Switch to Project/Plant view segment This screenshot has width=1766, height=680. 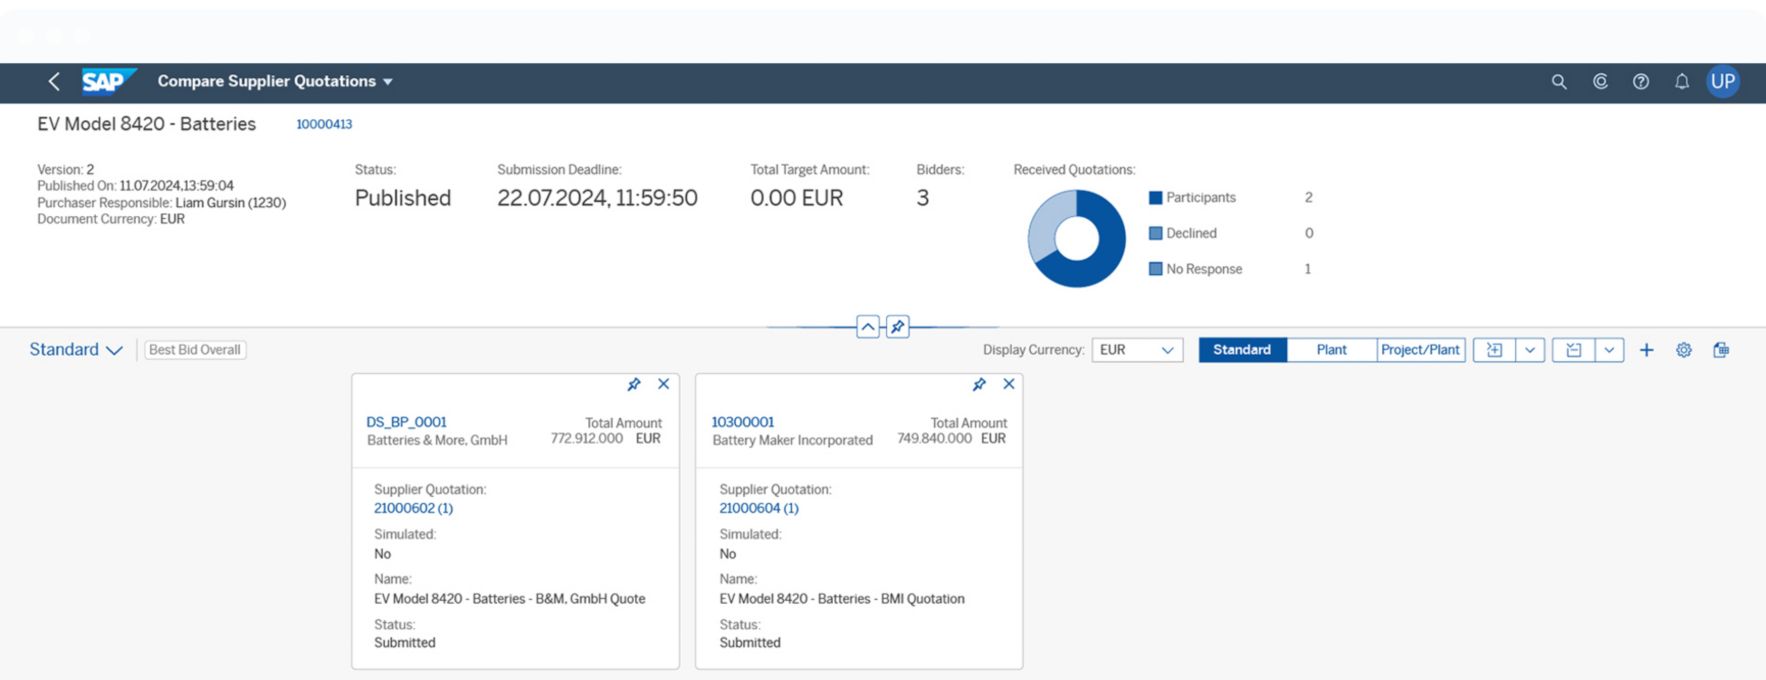coord(1420,350)
